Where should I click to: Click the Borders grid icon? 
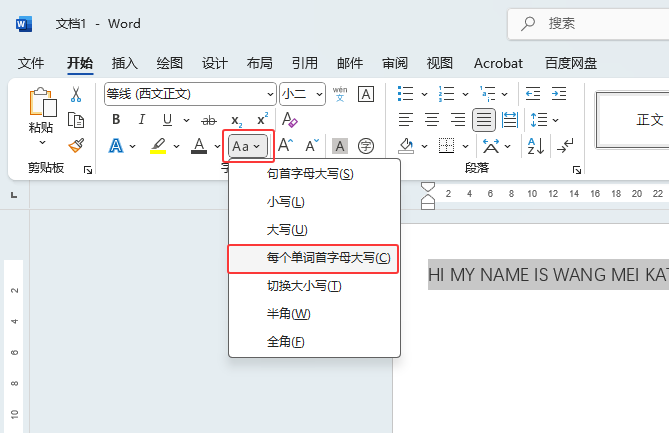click(x=446, y=146)
